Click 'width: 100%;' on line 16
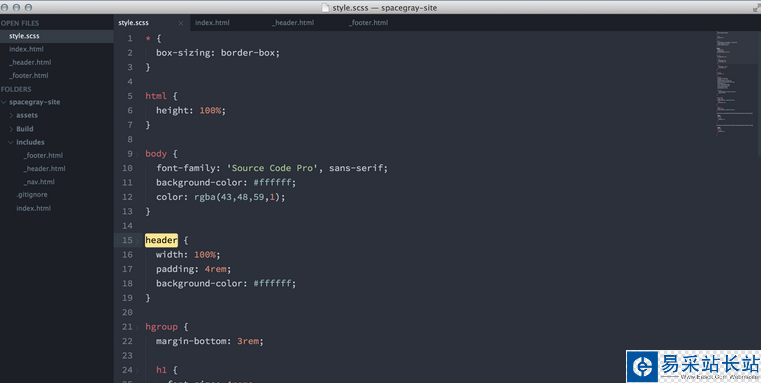The image size is (761, 383). coord(188,254)
